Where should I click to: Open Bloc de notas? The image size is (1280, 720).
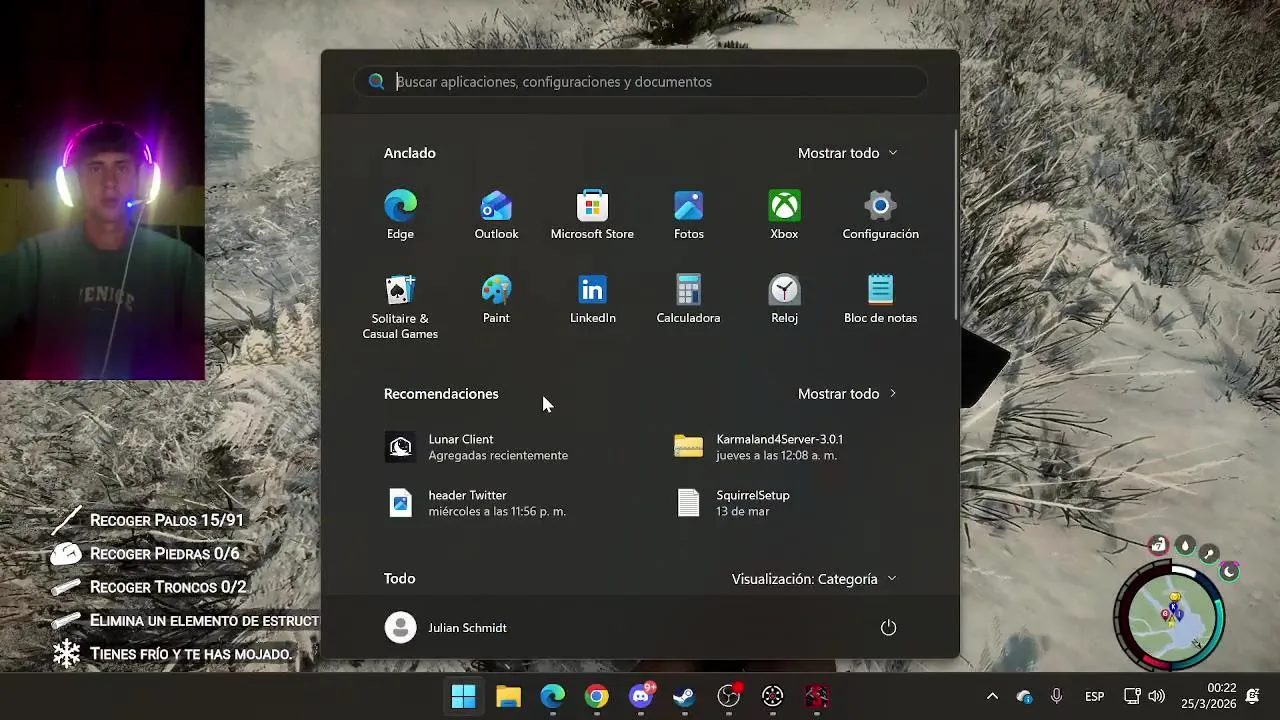pyautogui.click(x=880, y=300)
